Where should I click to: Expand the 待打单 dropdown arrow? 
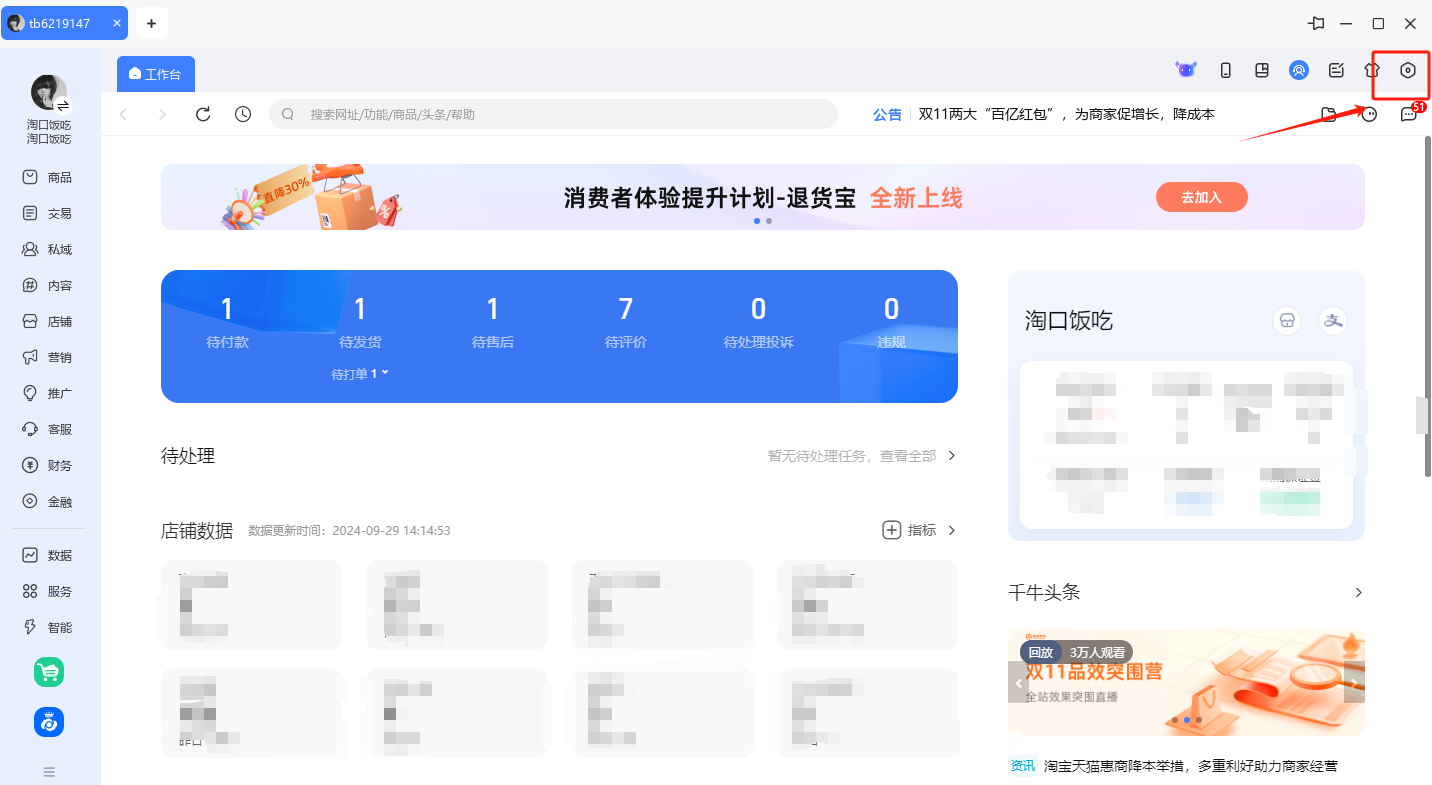[x=385, y=372]
